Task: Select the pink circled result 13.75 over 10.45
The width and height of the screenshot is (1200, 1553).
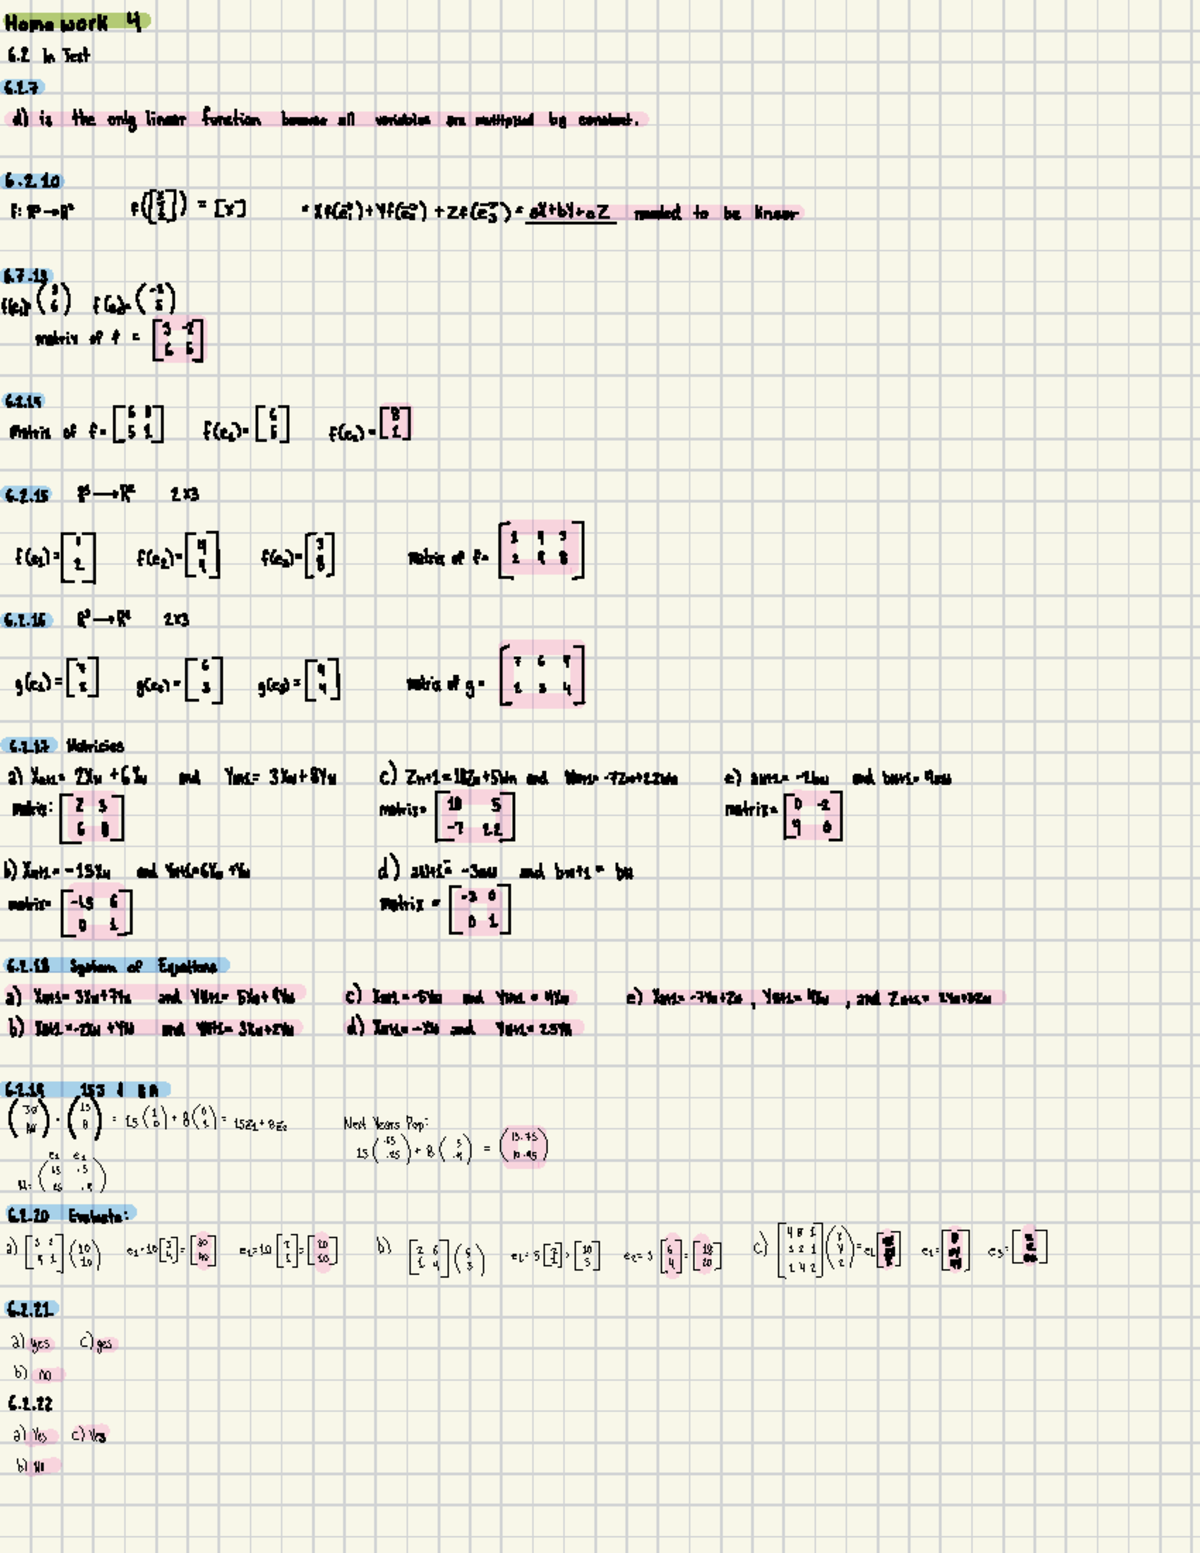Action: click(x=524, y=1146)
